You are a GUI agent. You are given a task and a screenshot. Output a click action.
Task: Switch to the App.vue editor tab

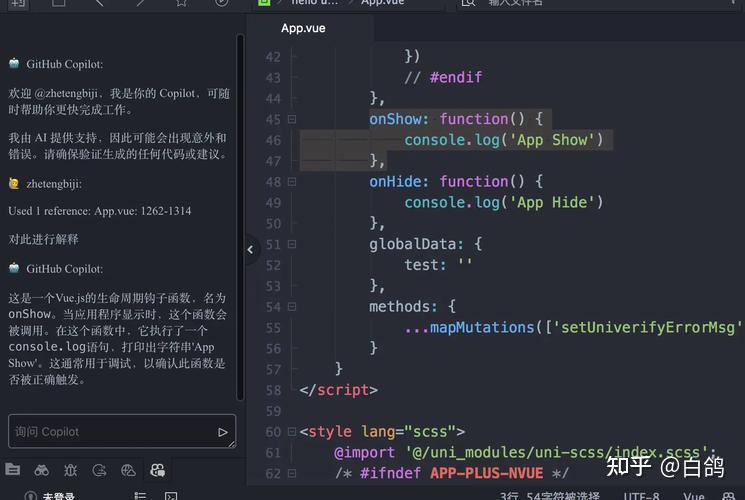coord(303,28)
